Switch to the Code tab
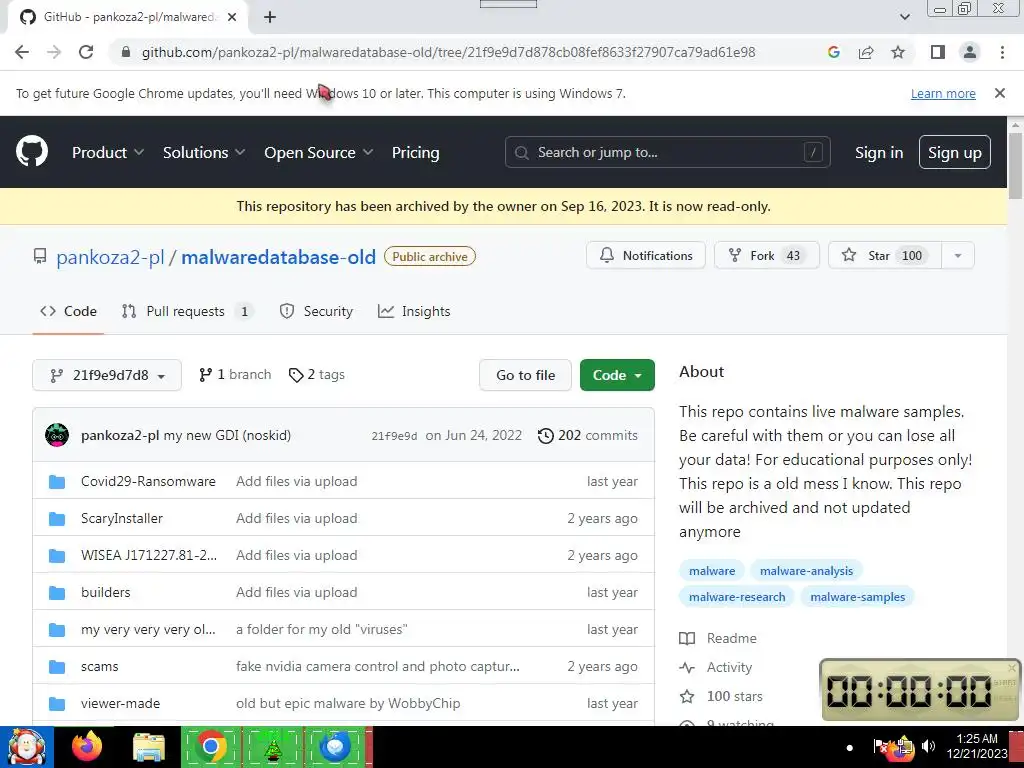 [69, 312]
